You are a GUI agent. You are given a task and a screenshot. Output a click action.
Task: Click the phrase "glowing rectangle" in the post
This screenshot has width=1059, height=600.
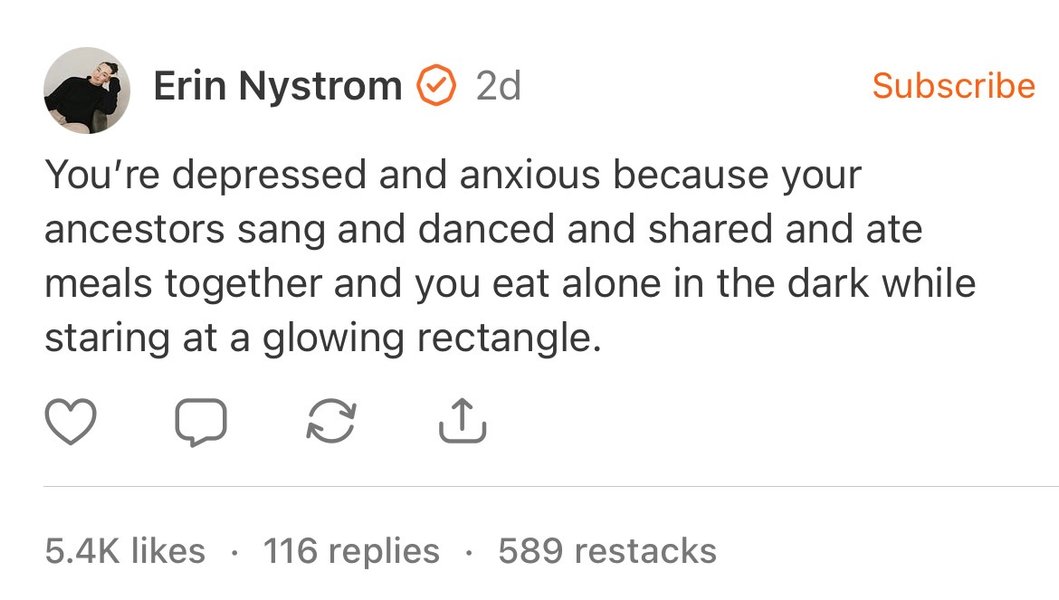[x=432, y=338]
